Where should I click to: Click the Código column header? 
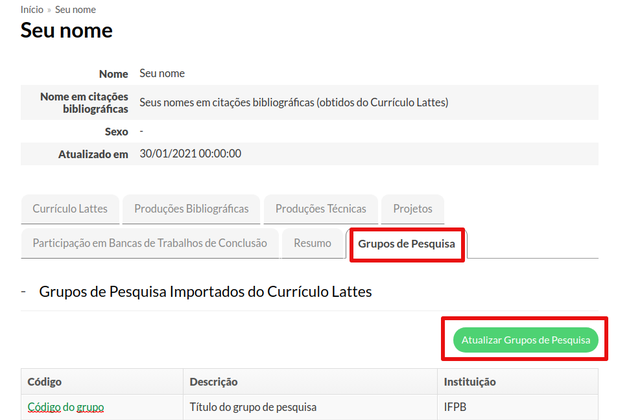pos(45,382)
